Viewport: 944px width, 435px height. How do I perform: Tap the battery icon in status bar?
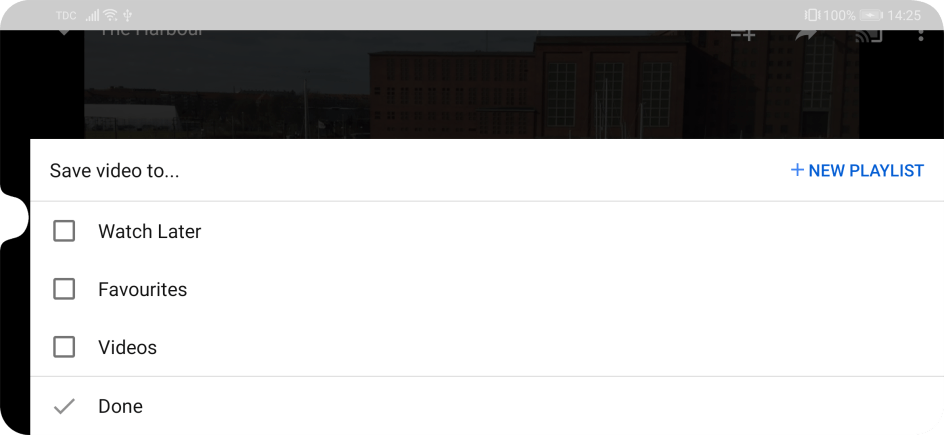tap(871, 15)
